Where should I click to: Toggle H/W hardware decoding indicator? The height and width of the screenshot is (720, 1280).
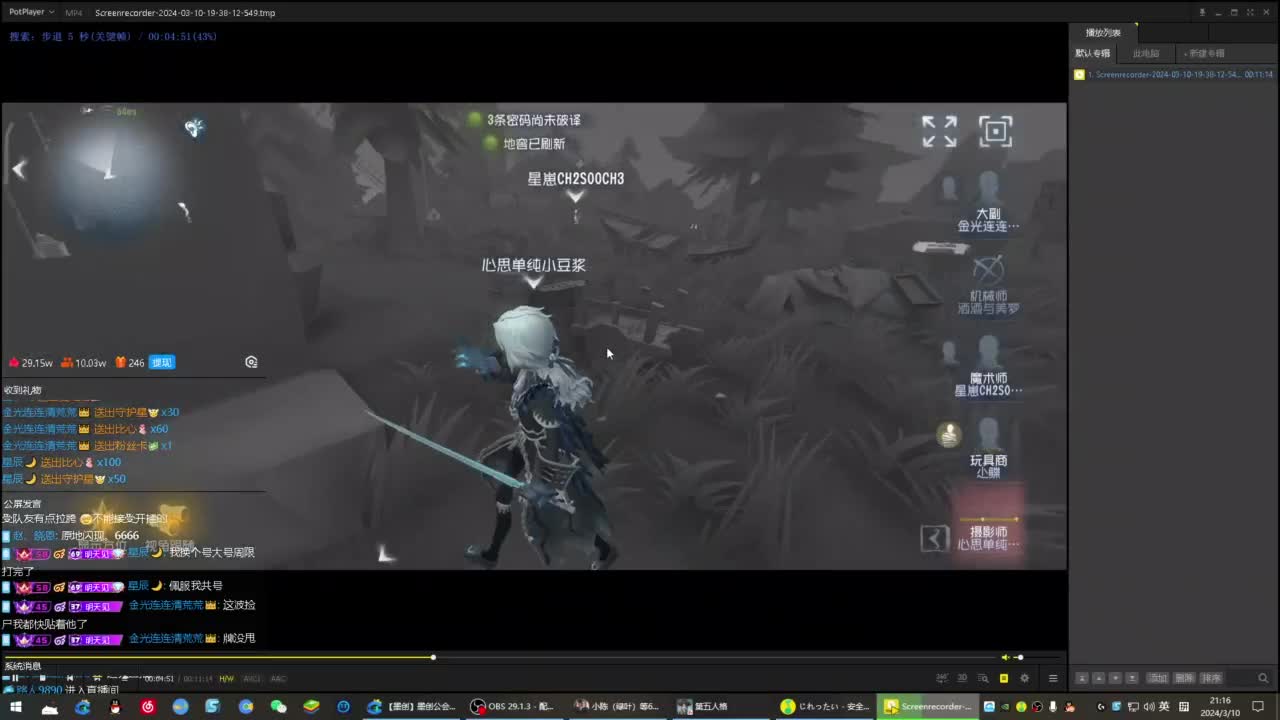(x=226, y=679)
